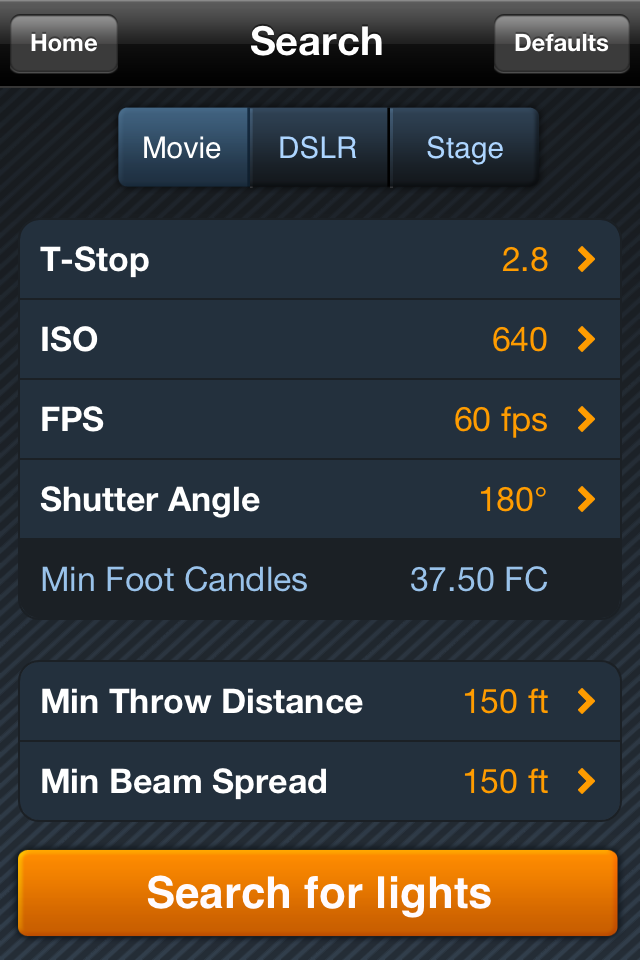640x960 pixels.
Task: Tap the Home button
Action: pyautogui.click(x=64, y=44)
